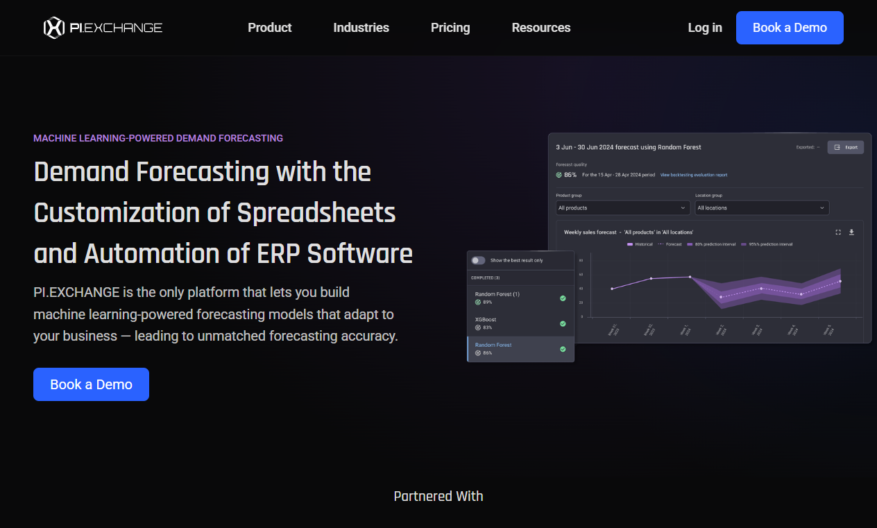Click Book a Demo in header

tap(790, 27)
